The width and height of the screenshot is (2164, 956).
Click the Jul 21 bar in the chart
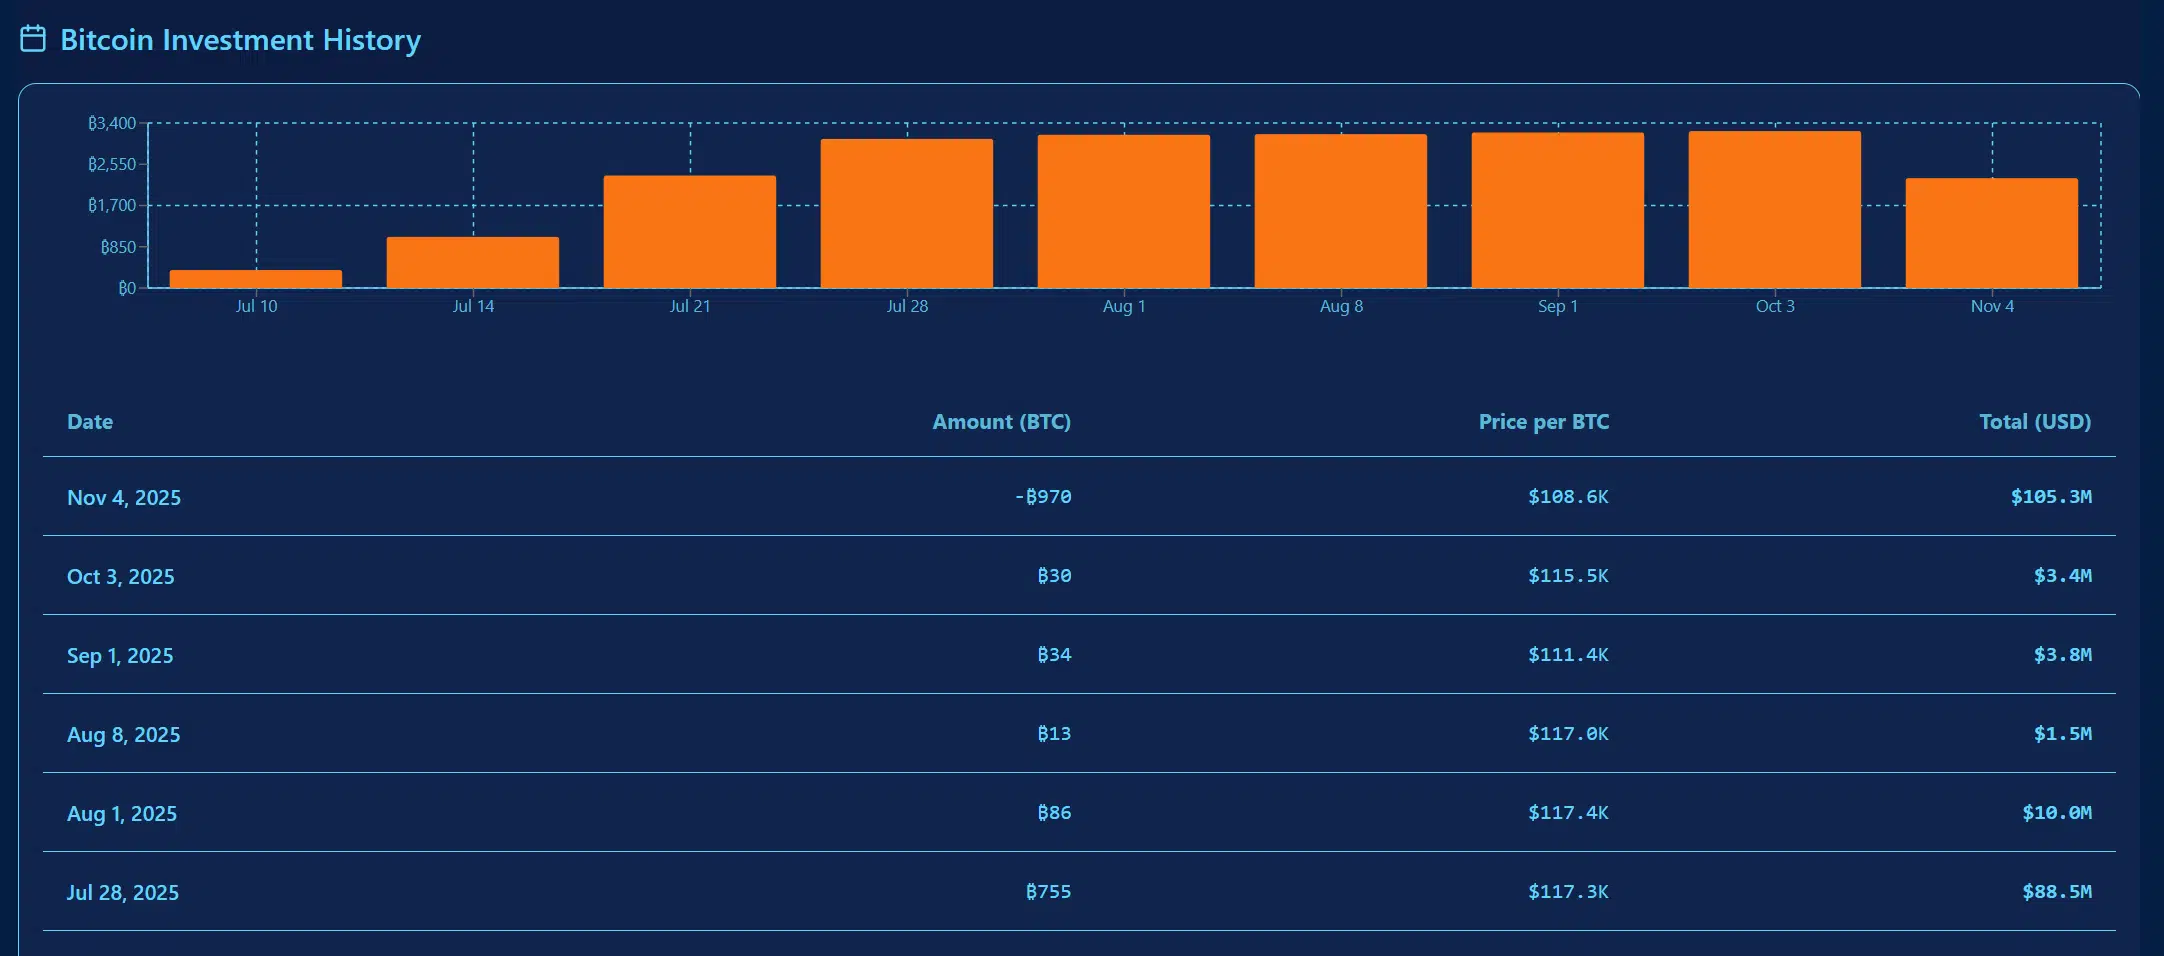coord(689,232)
